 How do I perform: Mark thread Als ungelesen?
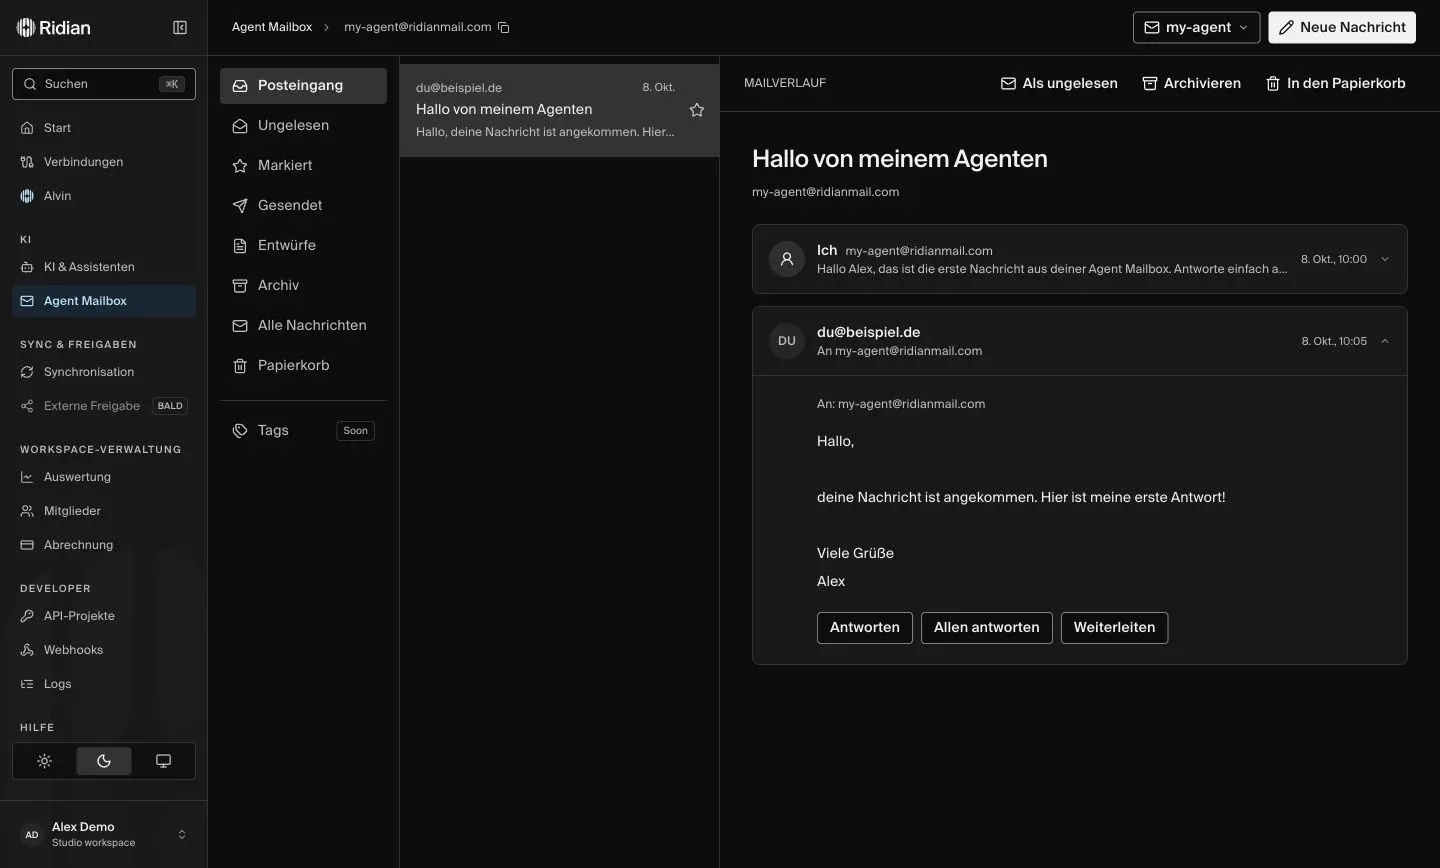pyautogui.click(x=1059, y=84)
